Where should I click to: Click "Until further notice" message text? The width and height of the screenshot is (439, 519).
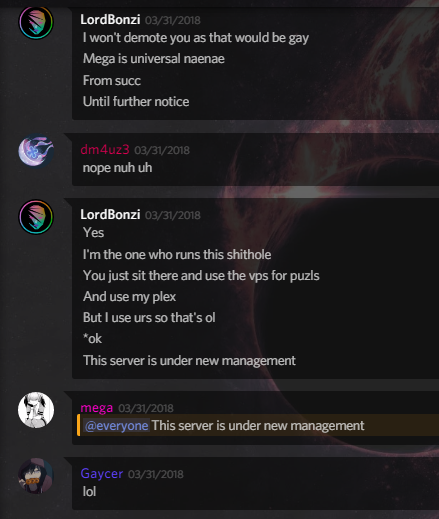pyautogui.click(x=136, y=102)
